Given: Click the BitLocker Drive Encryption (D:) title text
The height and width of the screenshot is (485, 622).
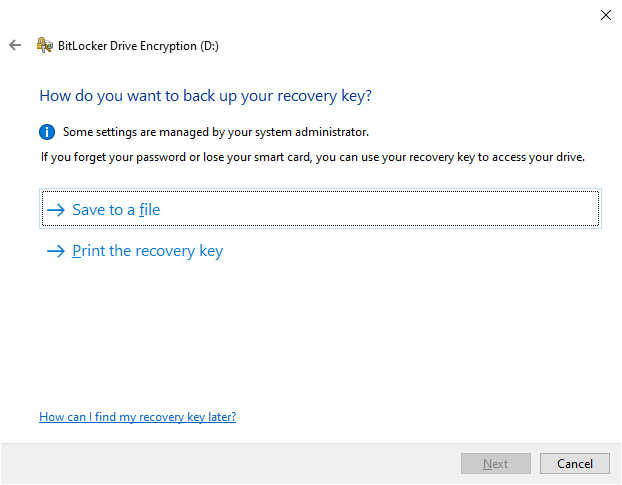Looking at the screenshot, I should coord(138,46).
